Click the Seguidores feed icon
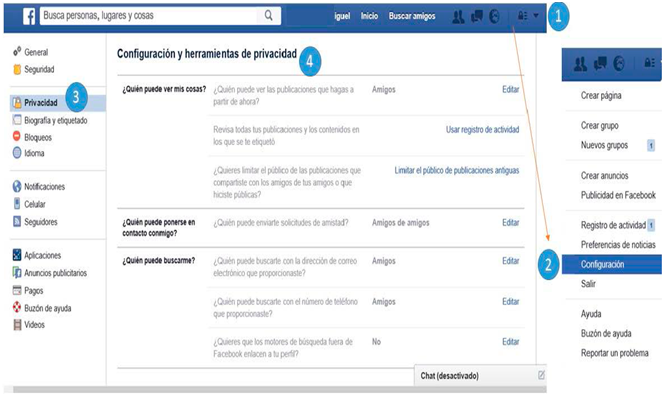 (17, 221)
